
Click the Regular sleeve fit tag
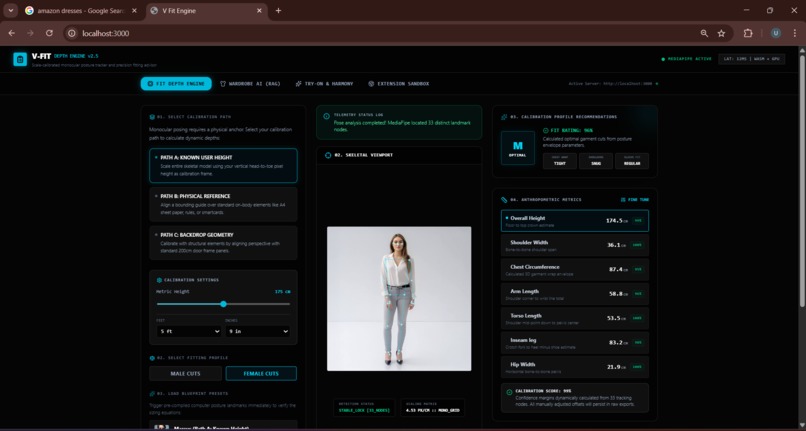tap(632, 160)
